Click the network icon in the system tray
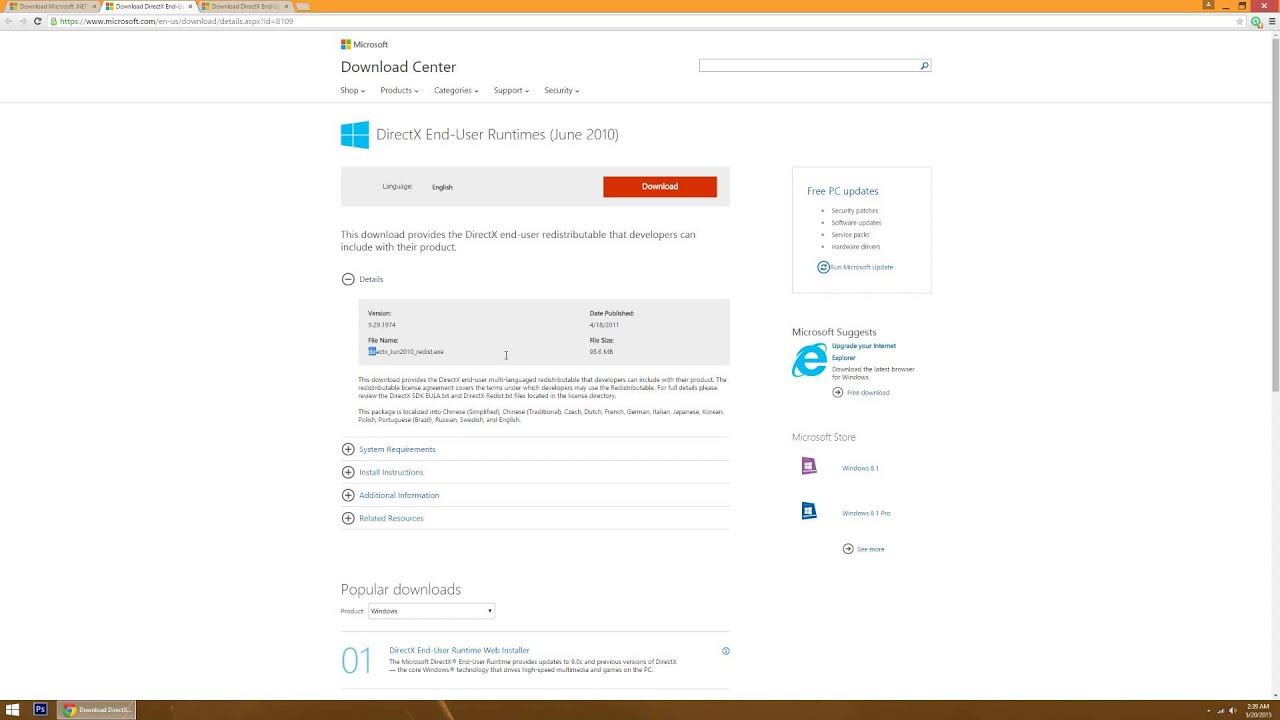 (1220, 711)
